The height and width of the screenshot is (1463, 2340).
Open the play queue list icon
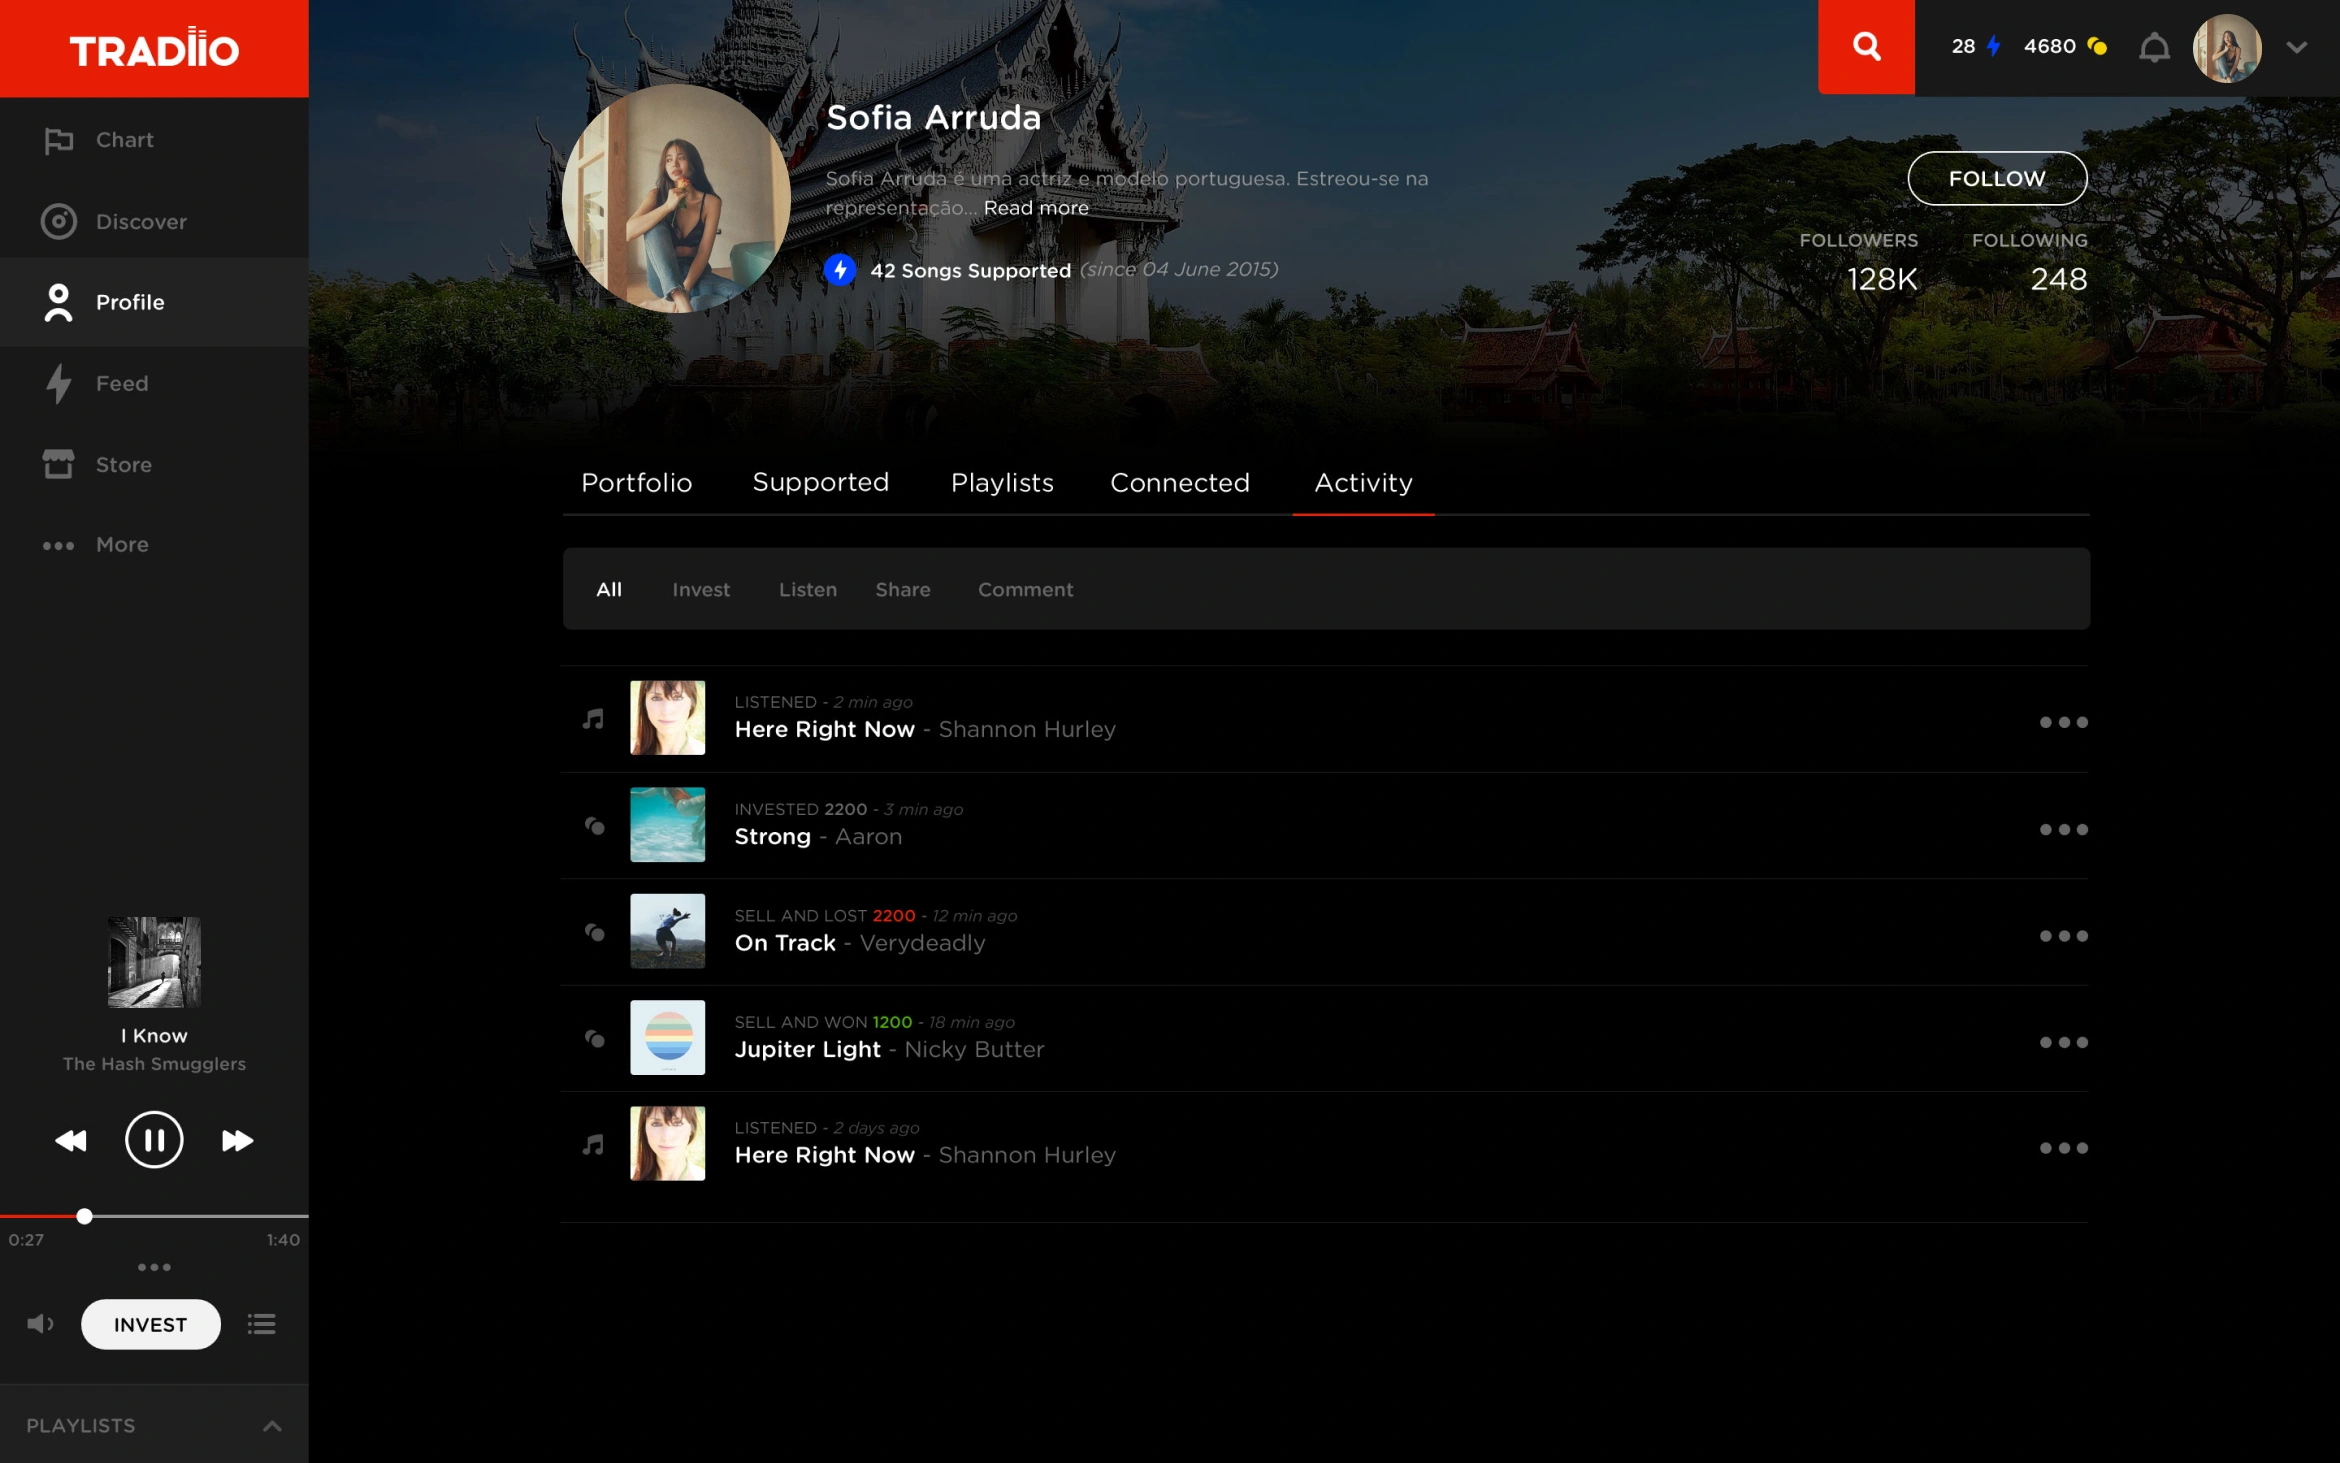tap(262, 1324)
